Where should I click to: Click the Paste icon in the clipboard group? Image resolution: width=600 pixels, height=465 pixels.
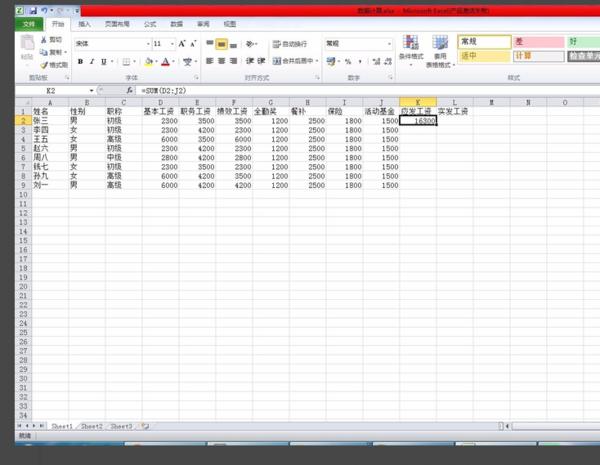[27, 50]
